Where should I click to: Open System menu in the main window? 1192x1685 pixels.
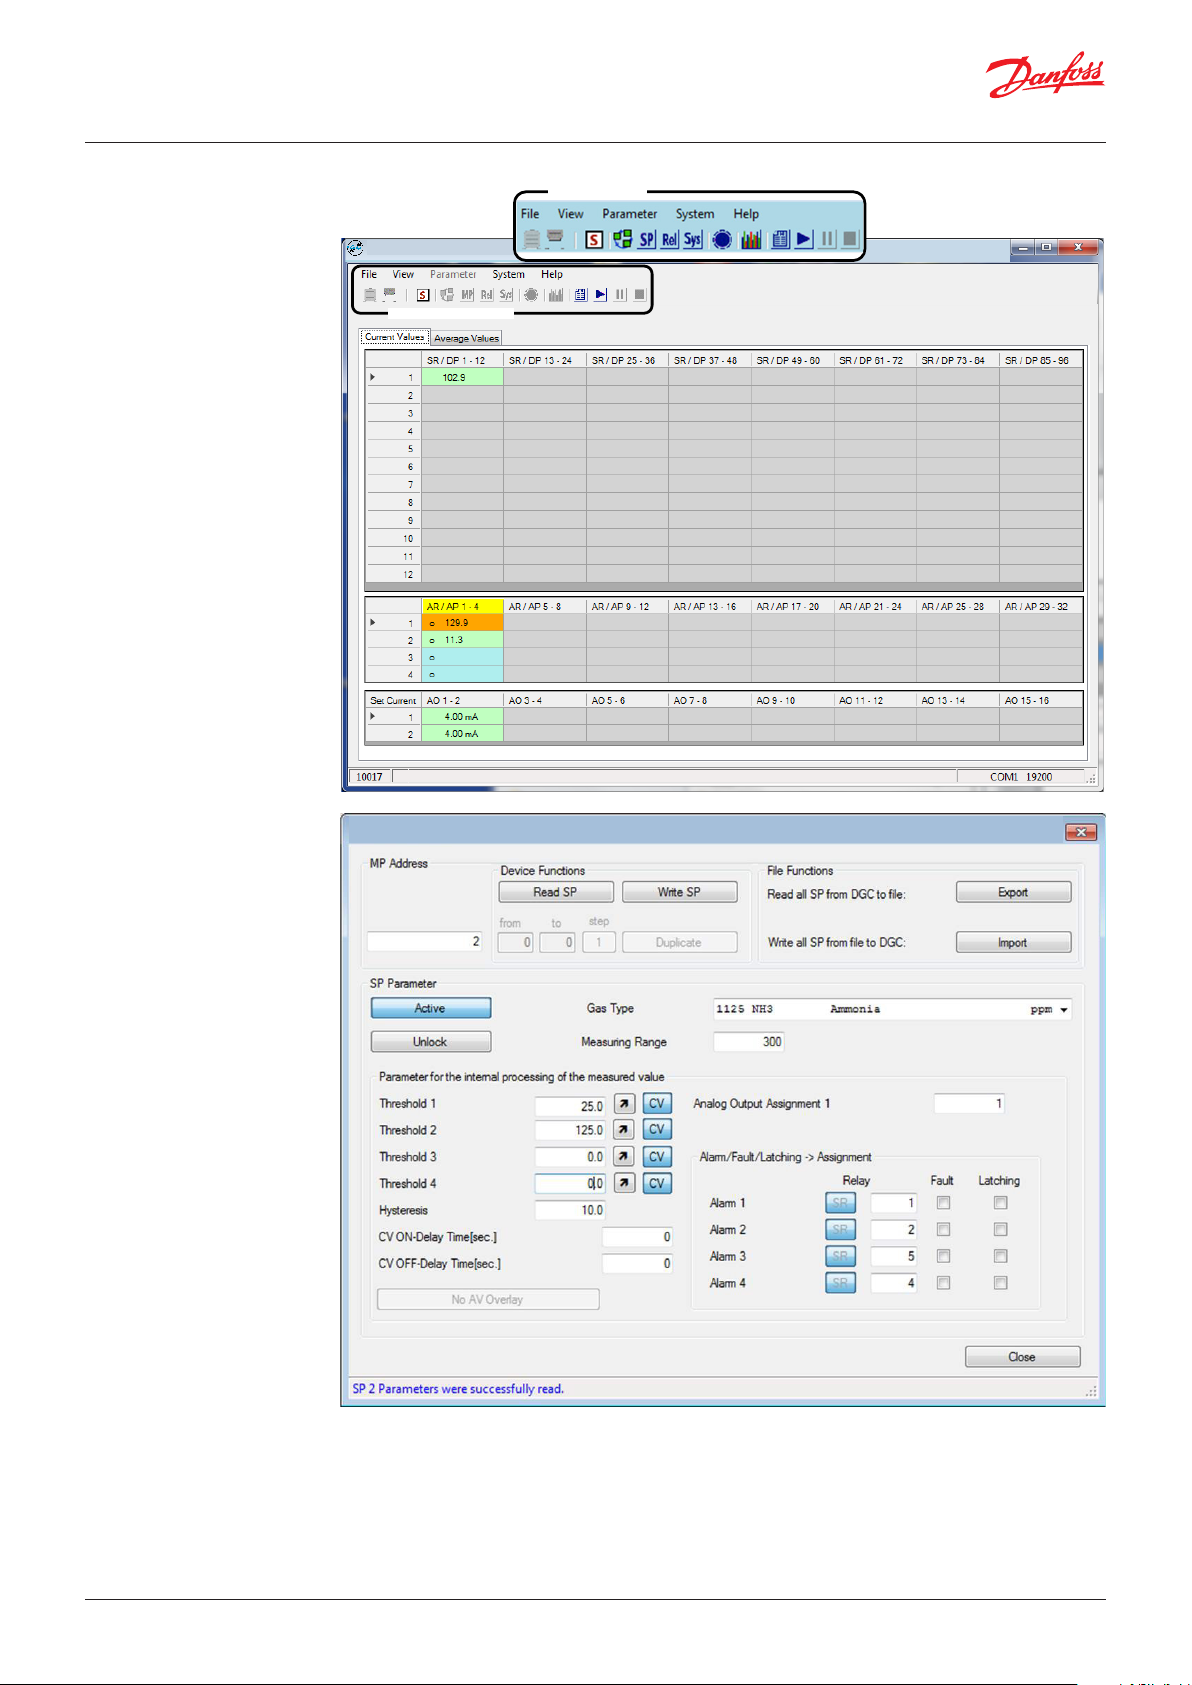508,274
